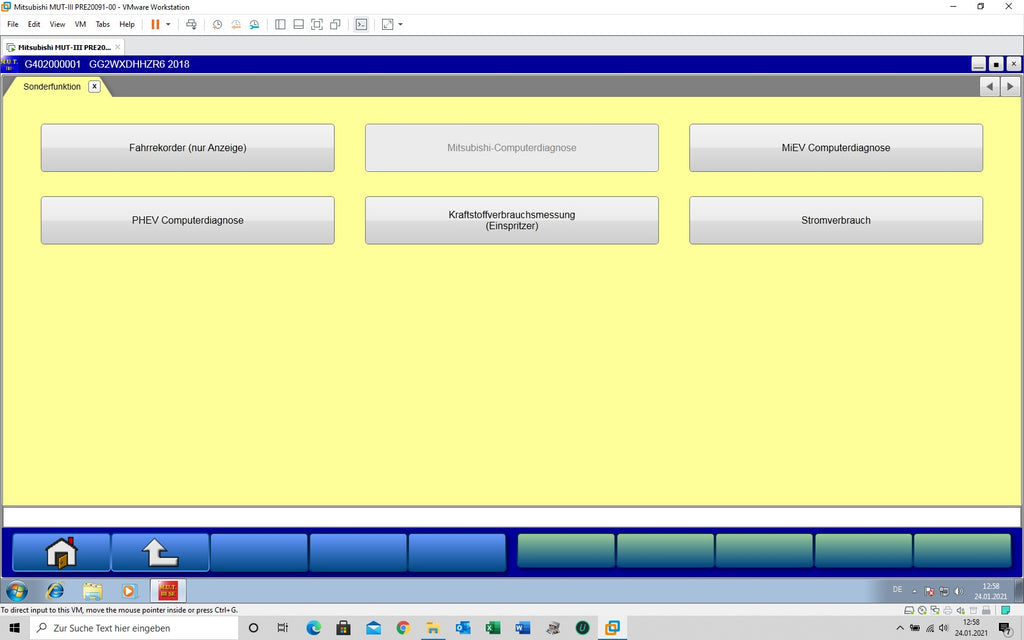The height and width of the screenshot is (640, 1024).
Task: Open the VM menu
Action: click(80, 24)
